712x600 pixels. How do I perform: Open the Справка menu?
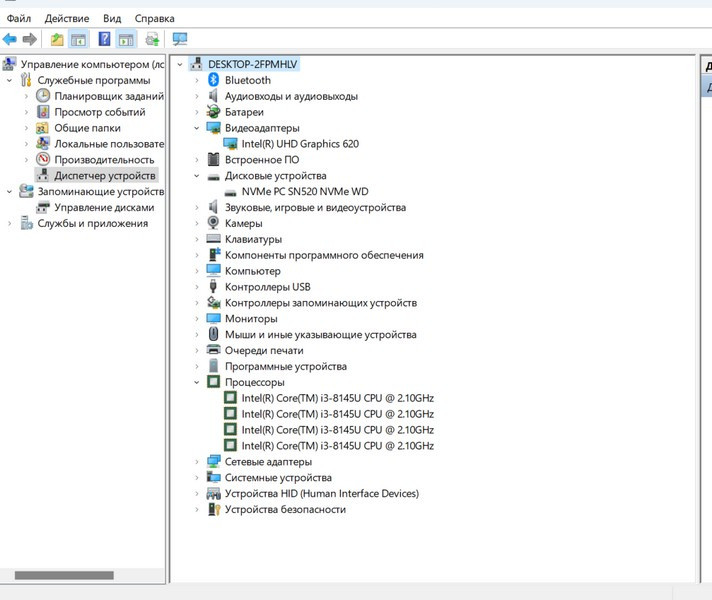(154, 18)
